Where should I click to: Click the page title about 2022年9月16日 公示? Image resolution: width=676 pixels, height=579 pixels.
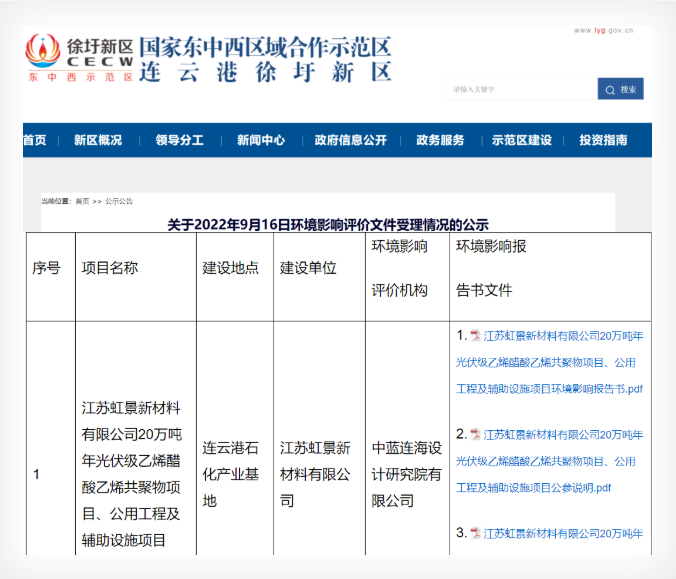pyautogui.click(x=328, y=225)
